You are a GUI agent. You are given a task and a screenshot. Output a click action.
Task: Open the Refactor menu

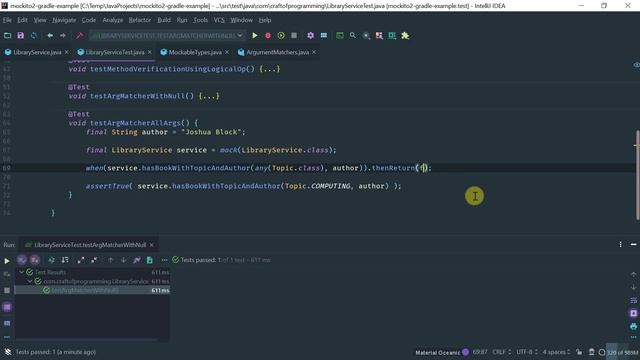point(140,20)
